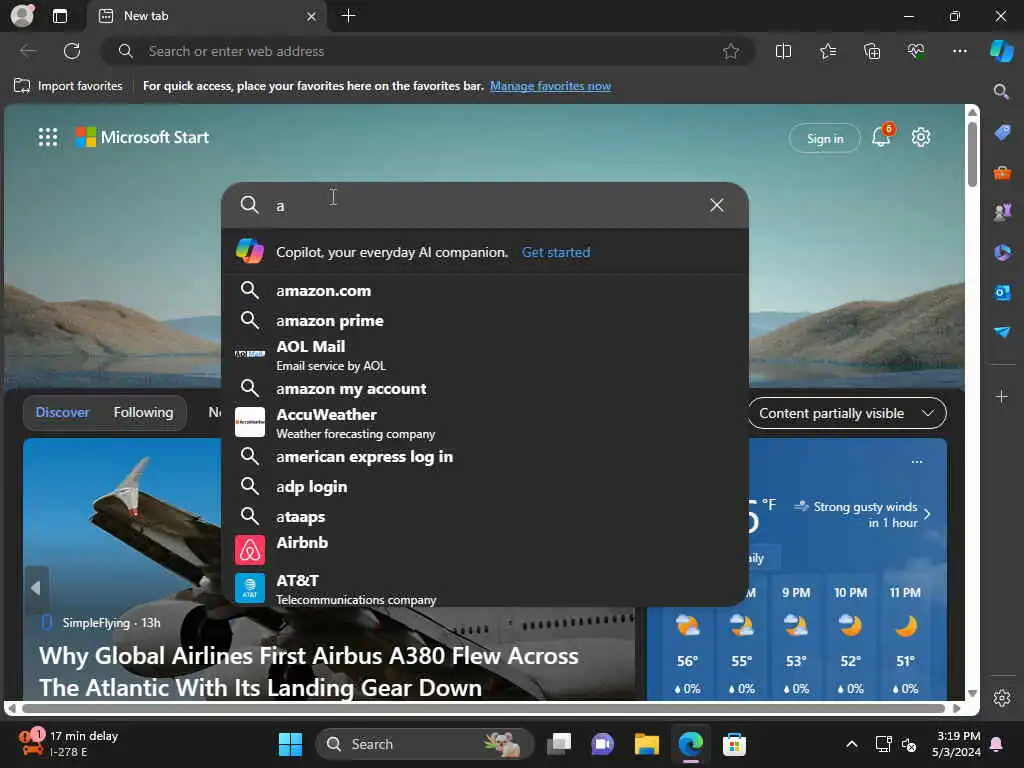The image size is (1024, 768).
Task: Select the amazon.com suggestion
Action: (x=485, y=291)
